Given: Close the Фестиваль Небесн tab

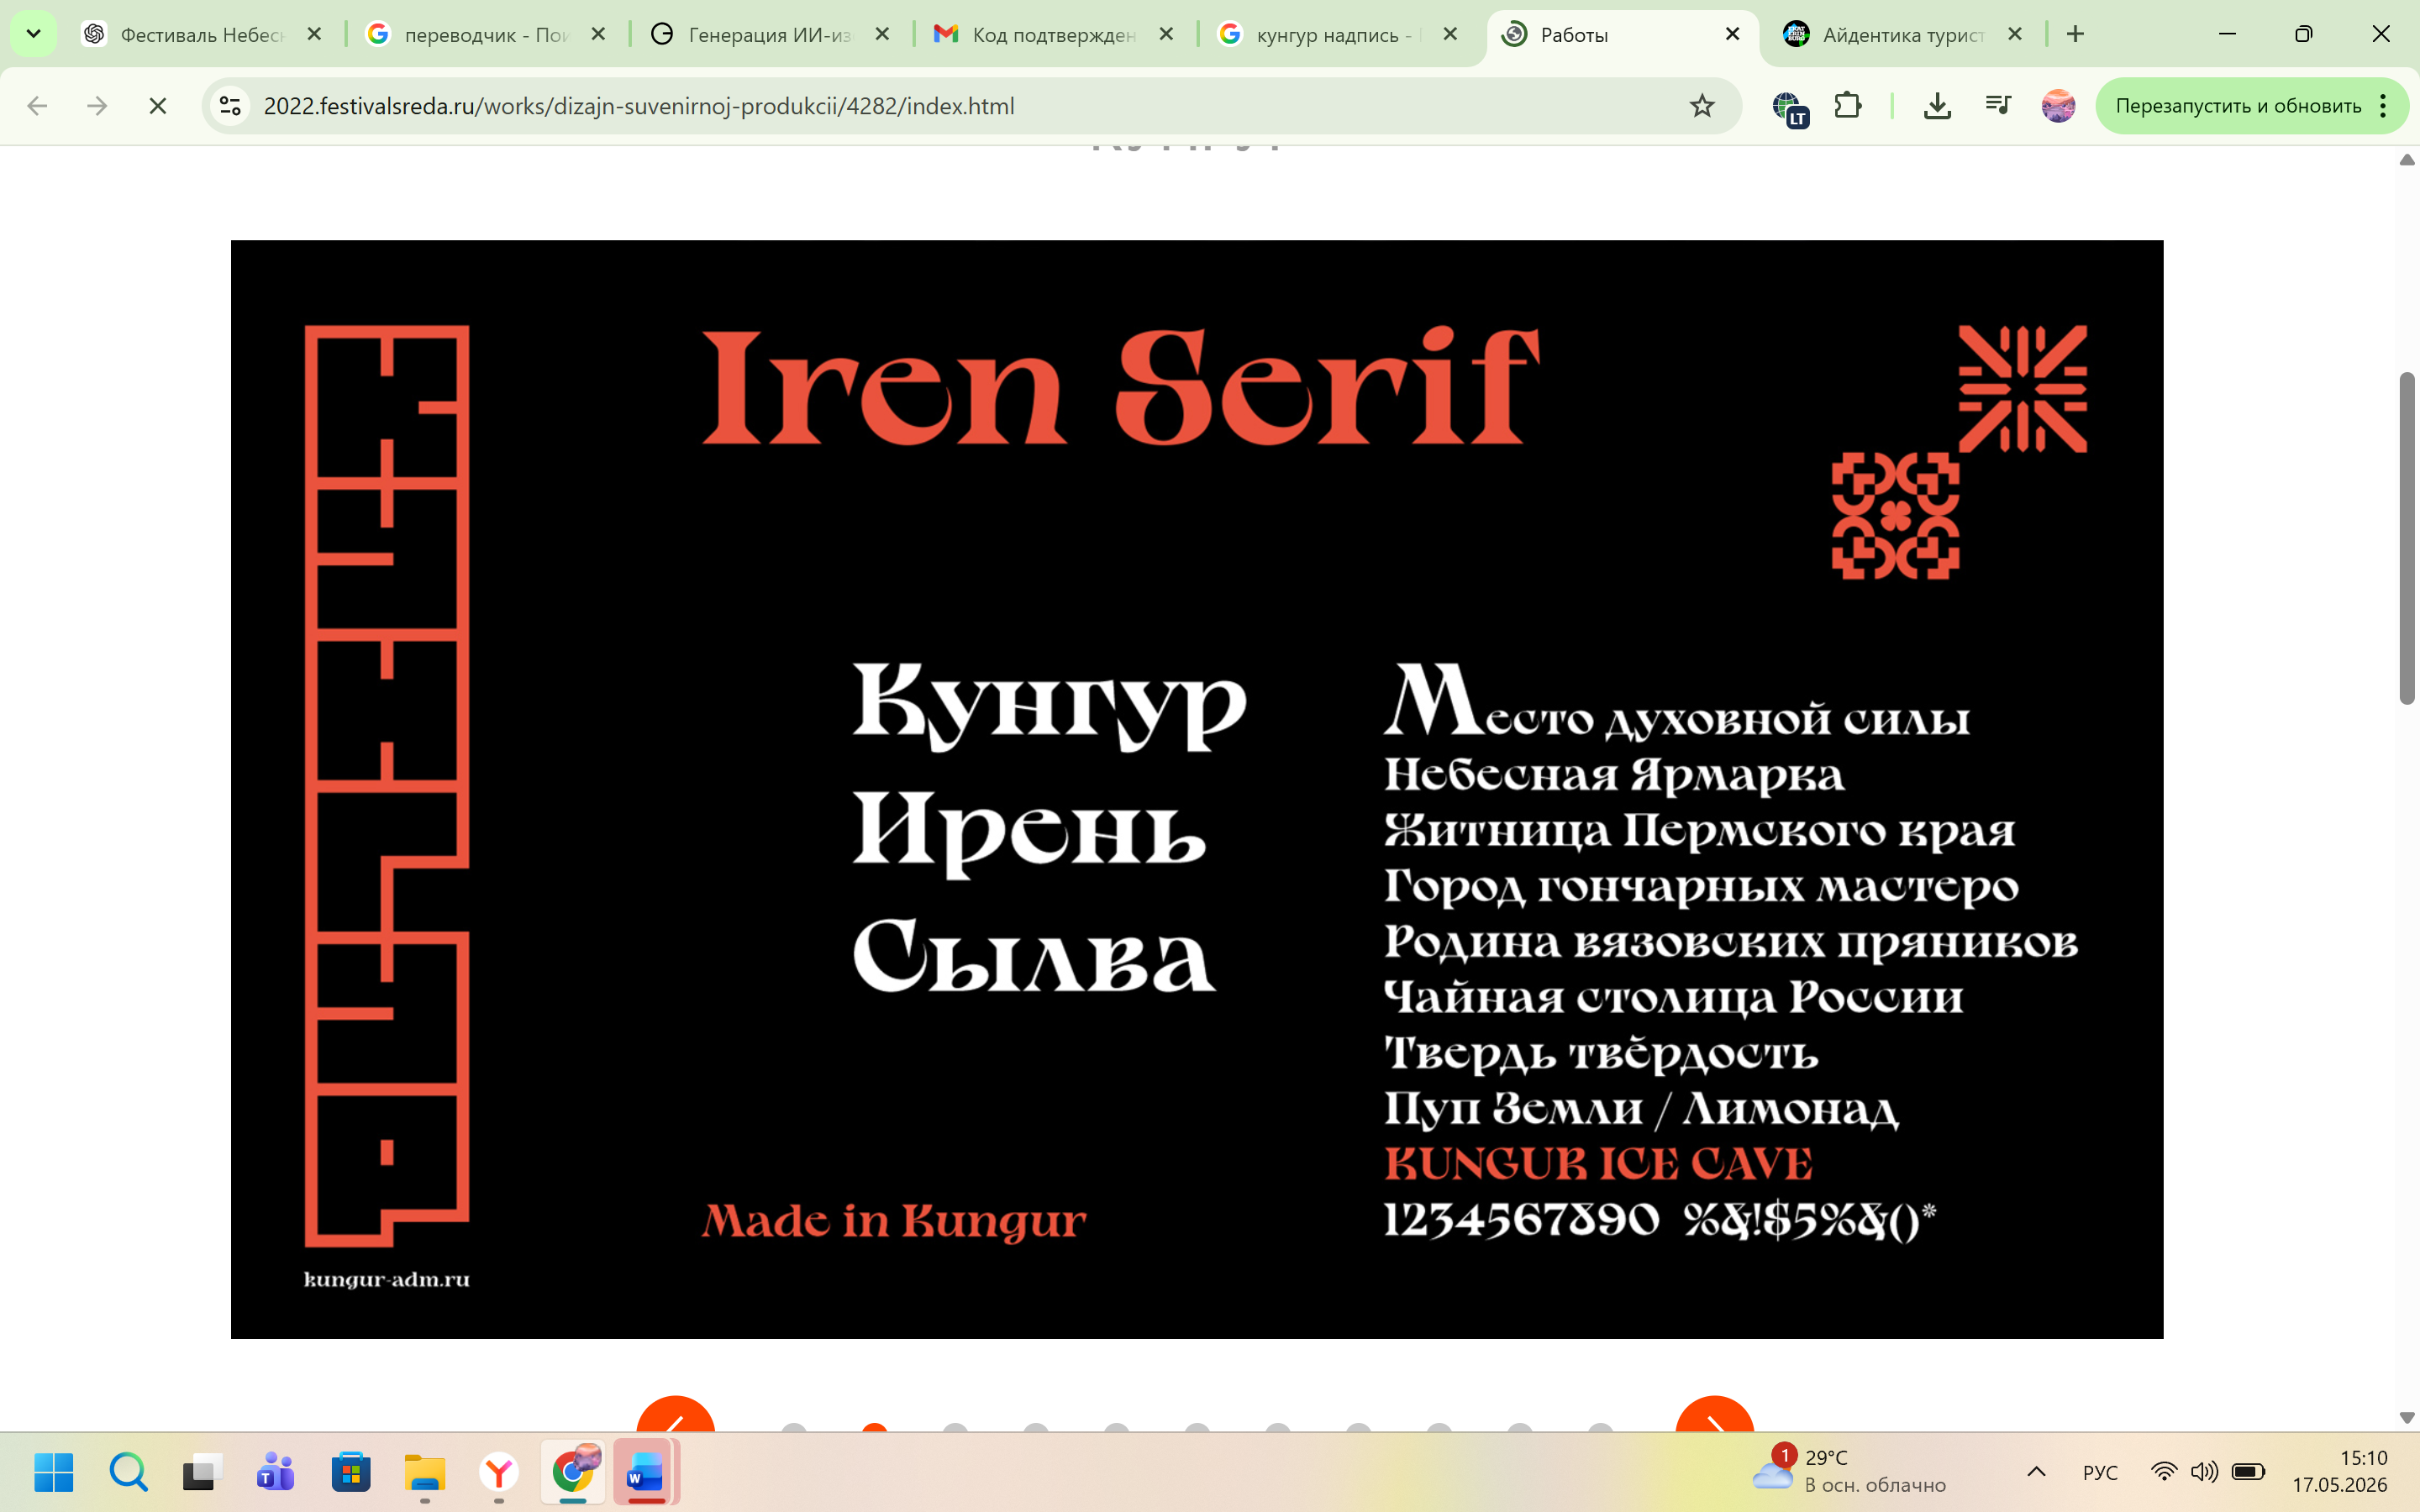Looking at the screenshot, I should pos(314,34).
